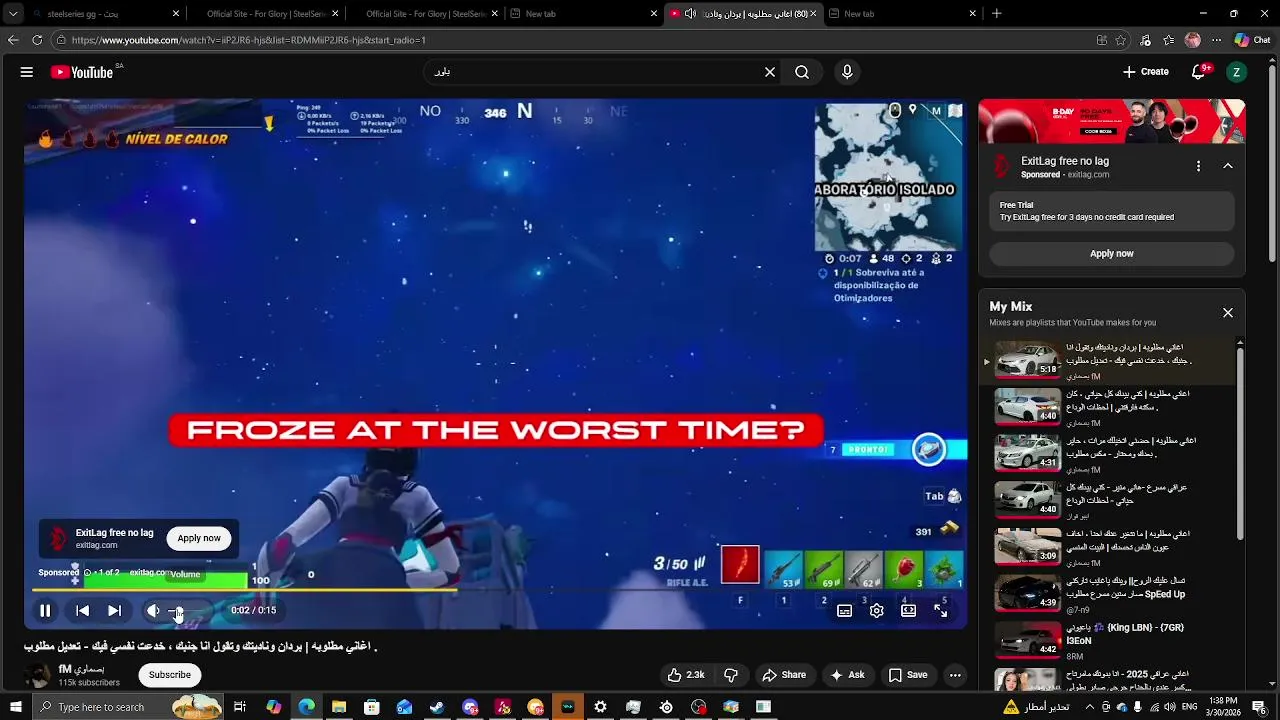Like the video showing 2.3k likes
The height and width of the screenshot is (720, 1280).
click(687, 675)
